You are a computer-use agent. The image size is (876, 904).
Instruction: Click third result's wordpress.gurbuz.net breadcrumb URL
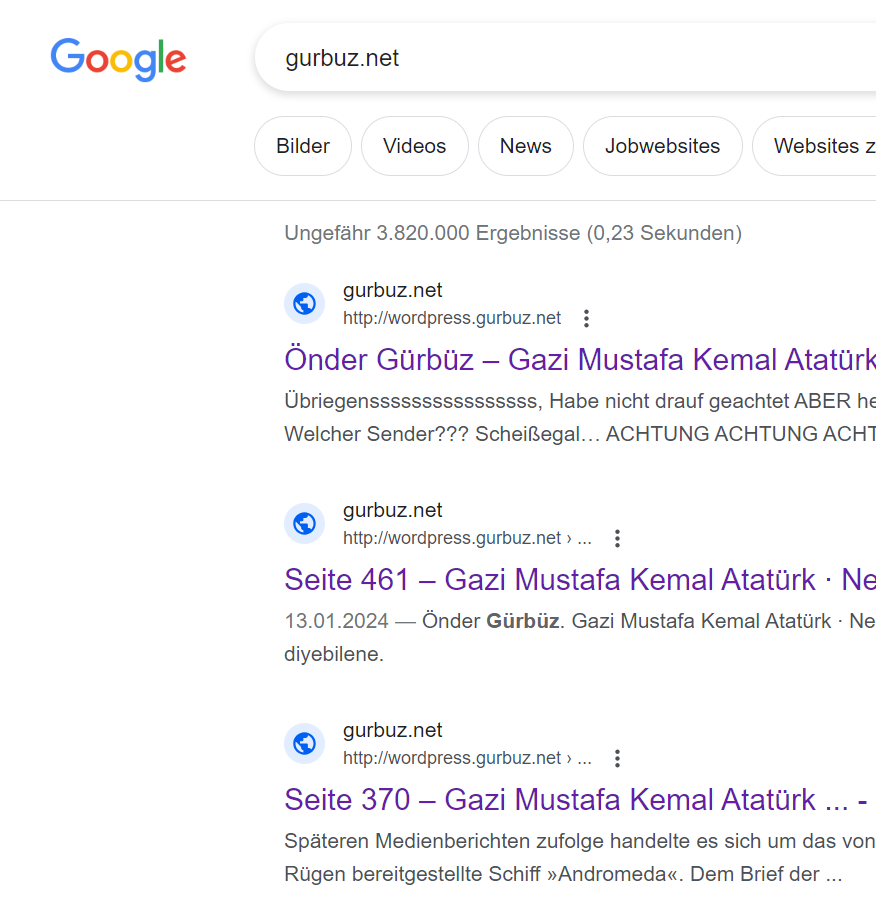click(452, 759)
